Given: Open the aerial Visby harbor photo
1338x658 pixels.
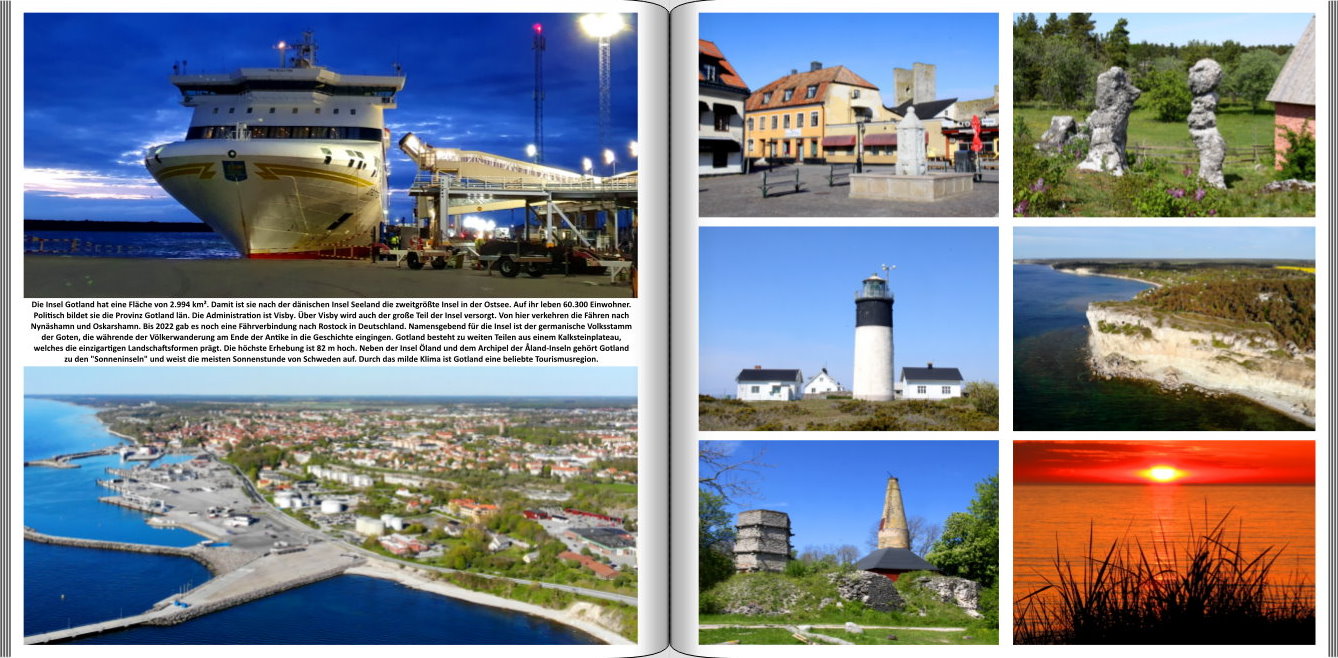Looking at the screenshot, I should tap(330, 505).
